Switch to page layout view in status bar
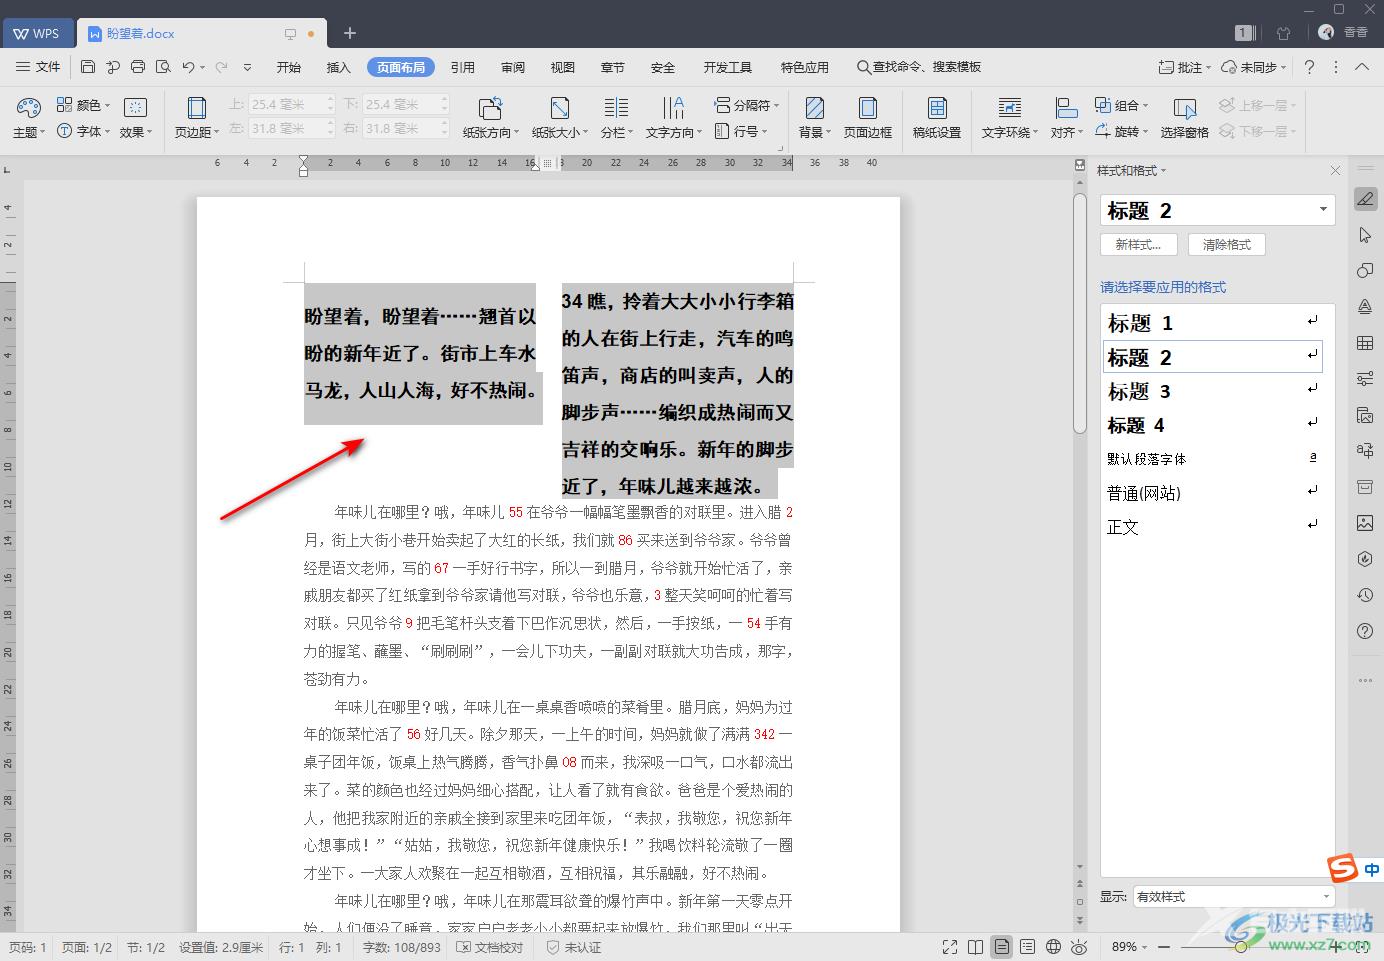The width and height of the screenshot is (1384, 961). click(1001, 947)
